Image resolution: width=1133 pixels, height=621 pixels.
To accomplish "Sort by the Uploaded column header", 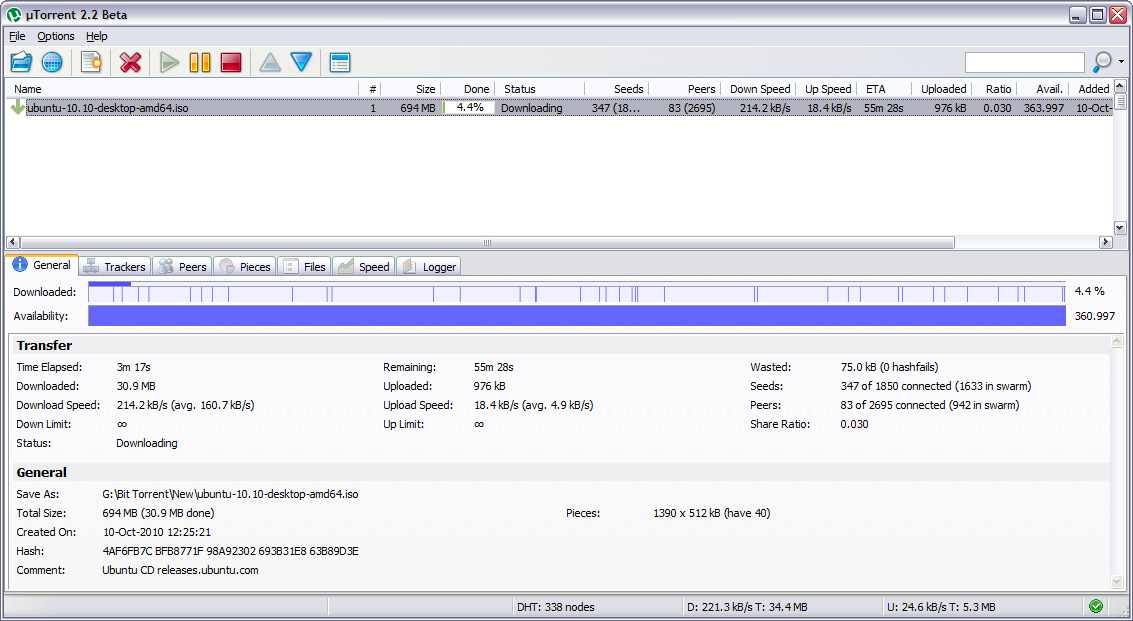I will 942,89.
